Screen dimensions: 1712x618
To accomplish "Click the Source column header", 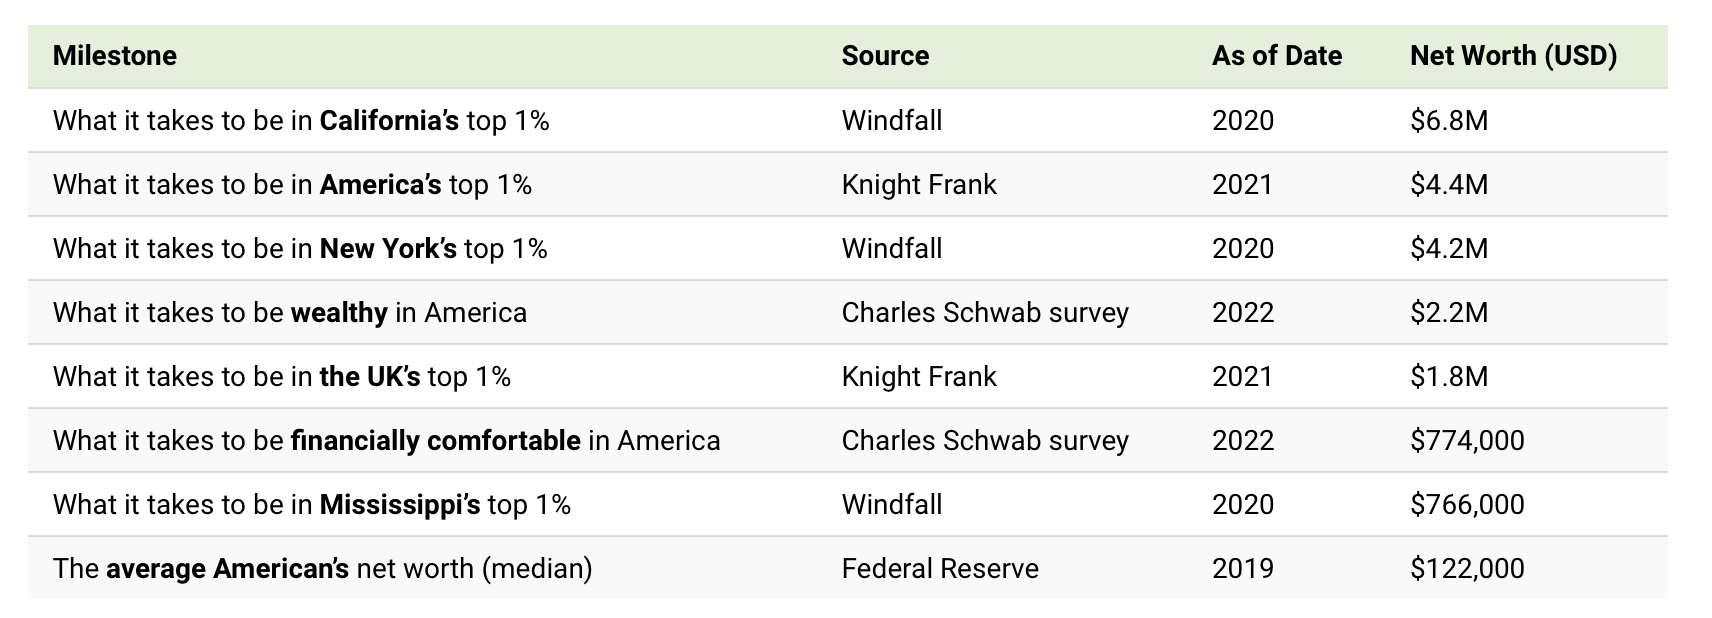I will pos(885,56).
